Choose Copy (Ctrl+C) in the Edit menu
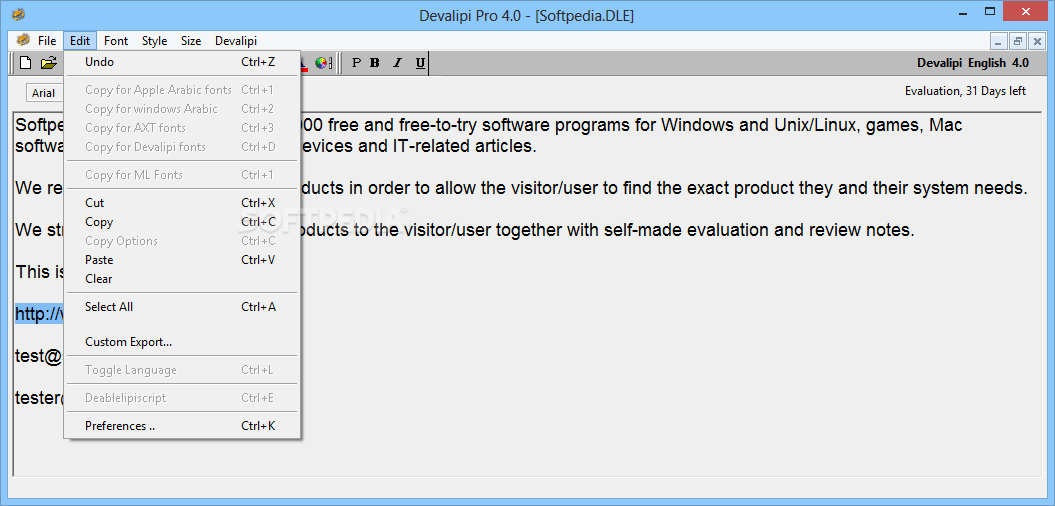The width and height of the screenshot is (1055, 506). (x=182, y=222)
